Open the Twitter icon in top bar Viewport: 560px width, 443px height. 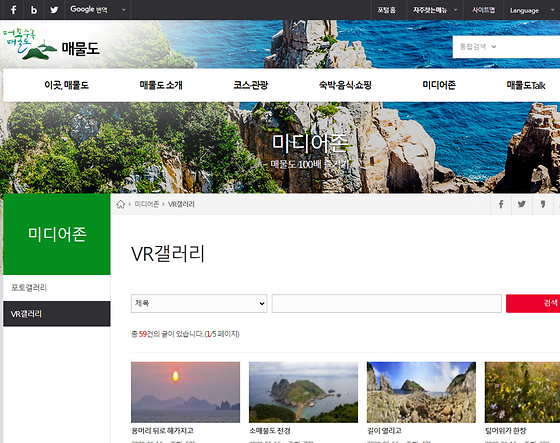tap(54, 10)
